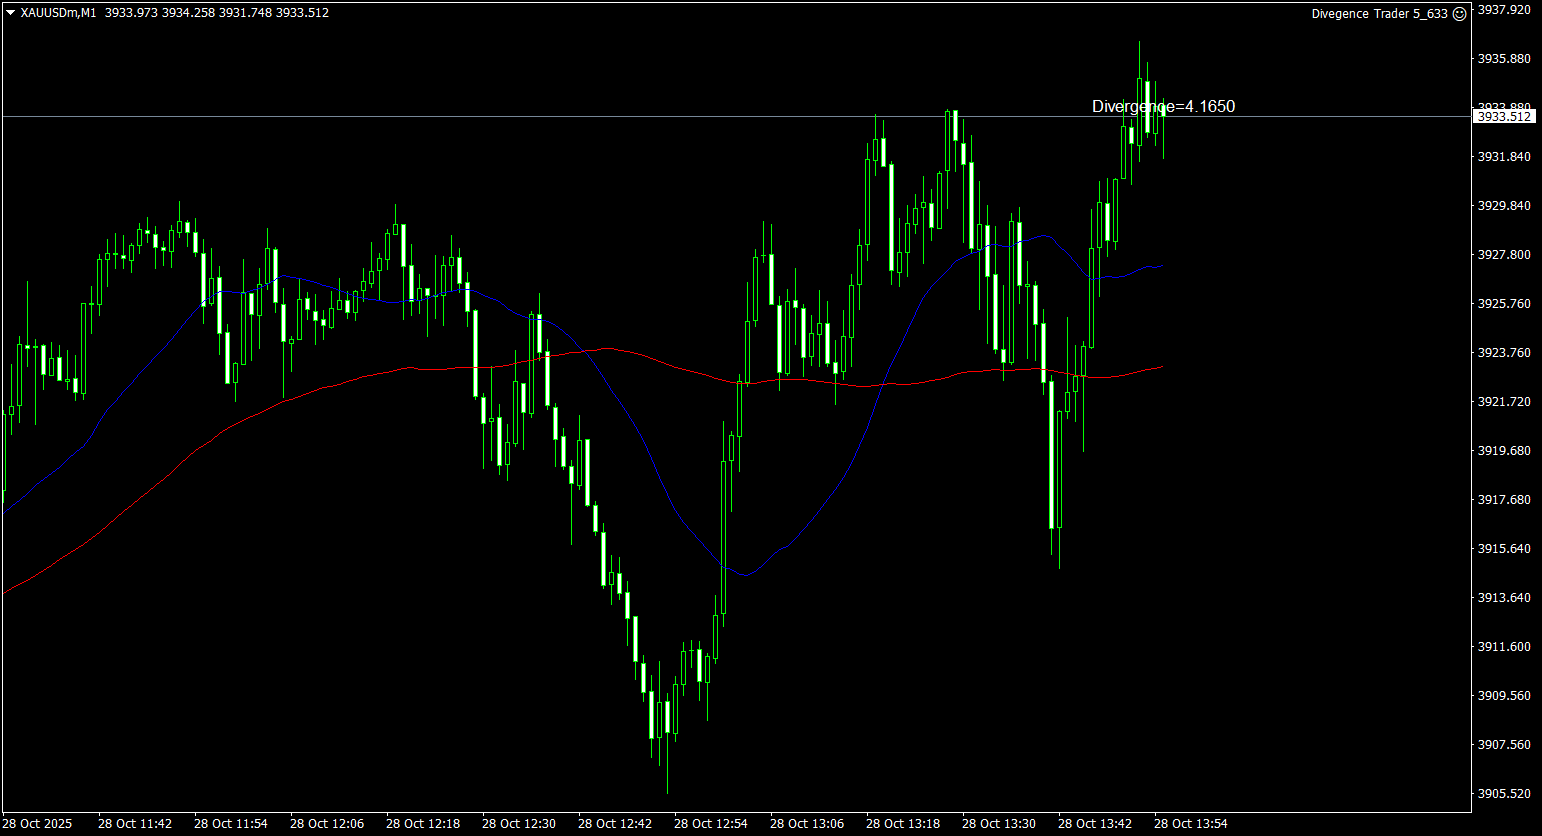Click the 3907.560 price scale label
The width and height of the screenshot is (1542, 836).
click(x=1504, y=745)
